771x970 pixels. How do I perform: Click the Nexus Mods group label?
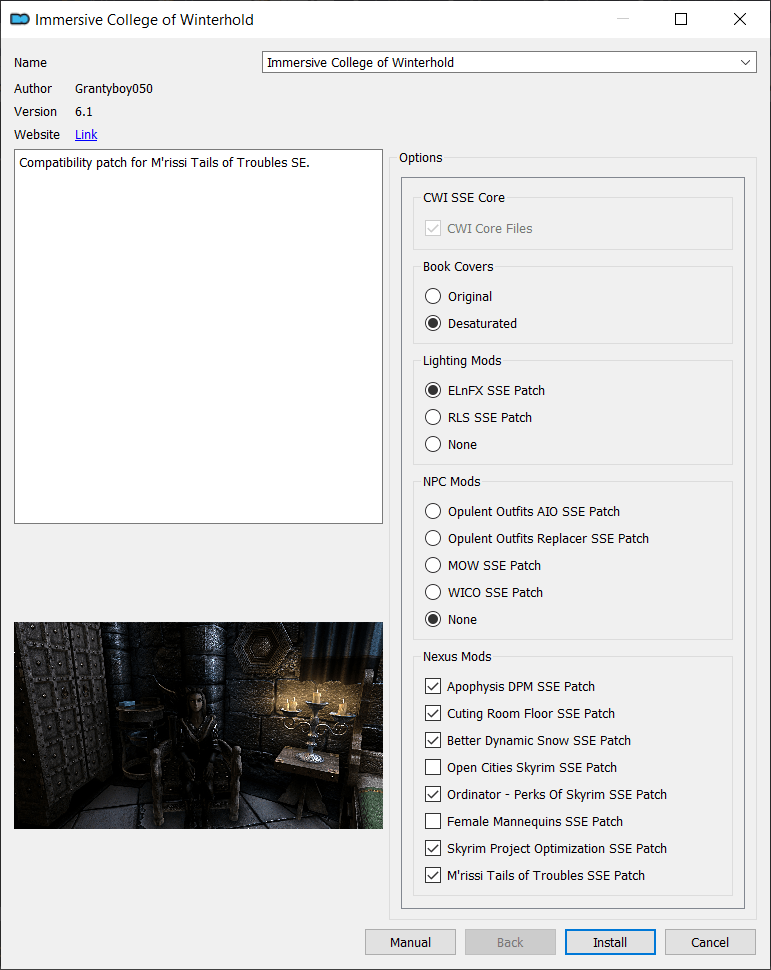click(x=457, y=656)
